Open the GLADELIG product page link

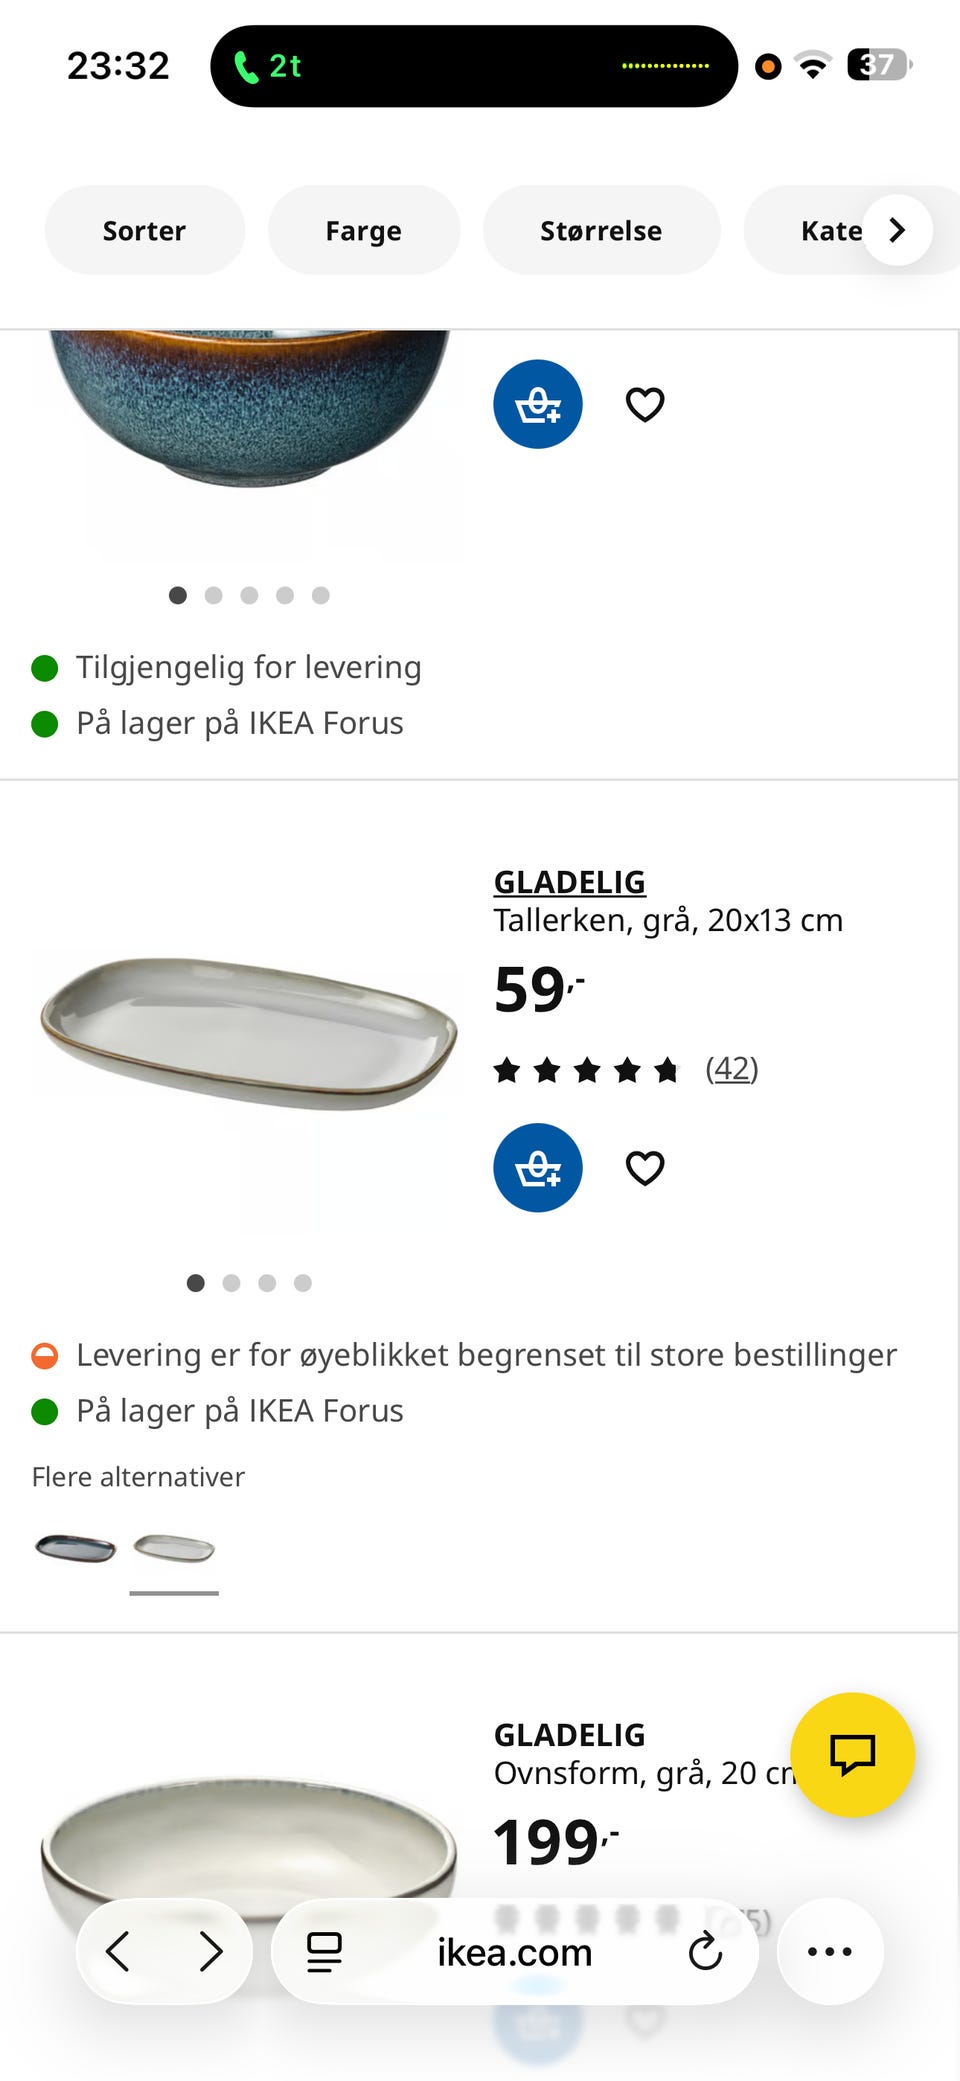click(x=569, y=882)
